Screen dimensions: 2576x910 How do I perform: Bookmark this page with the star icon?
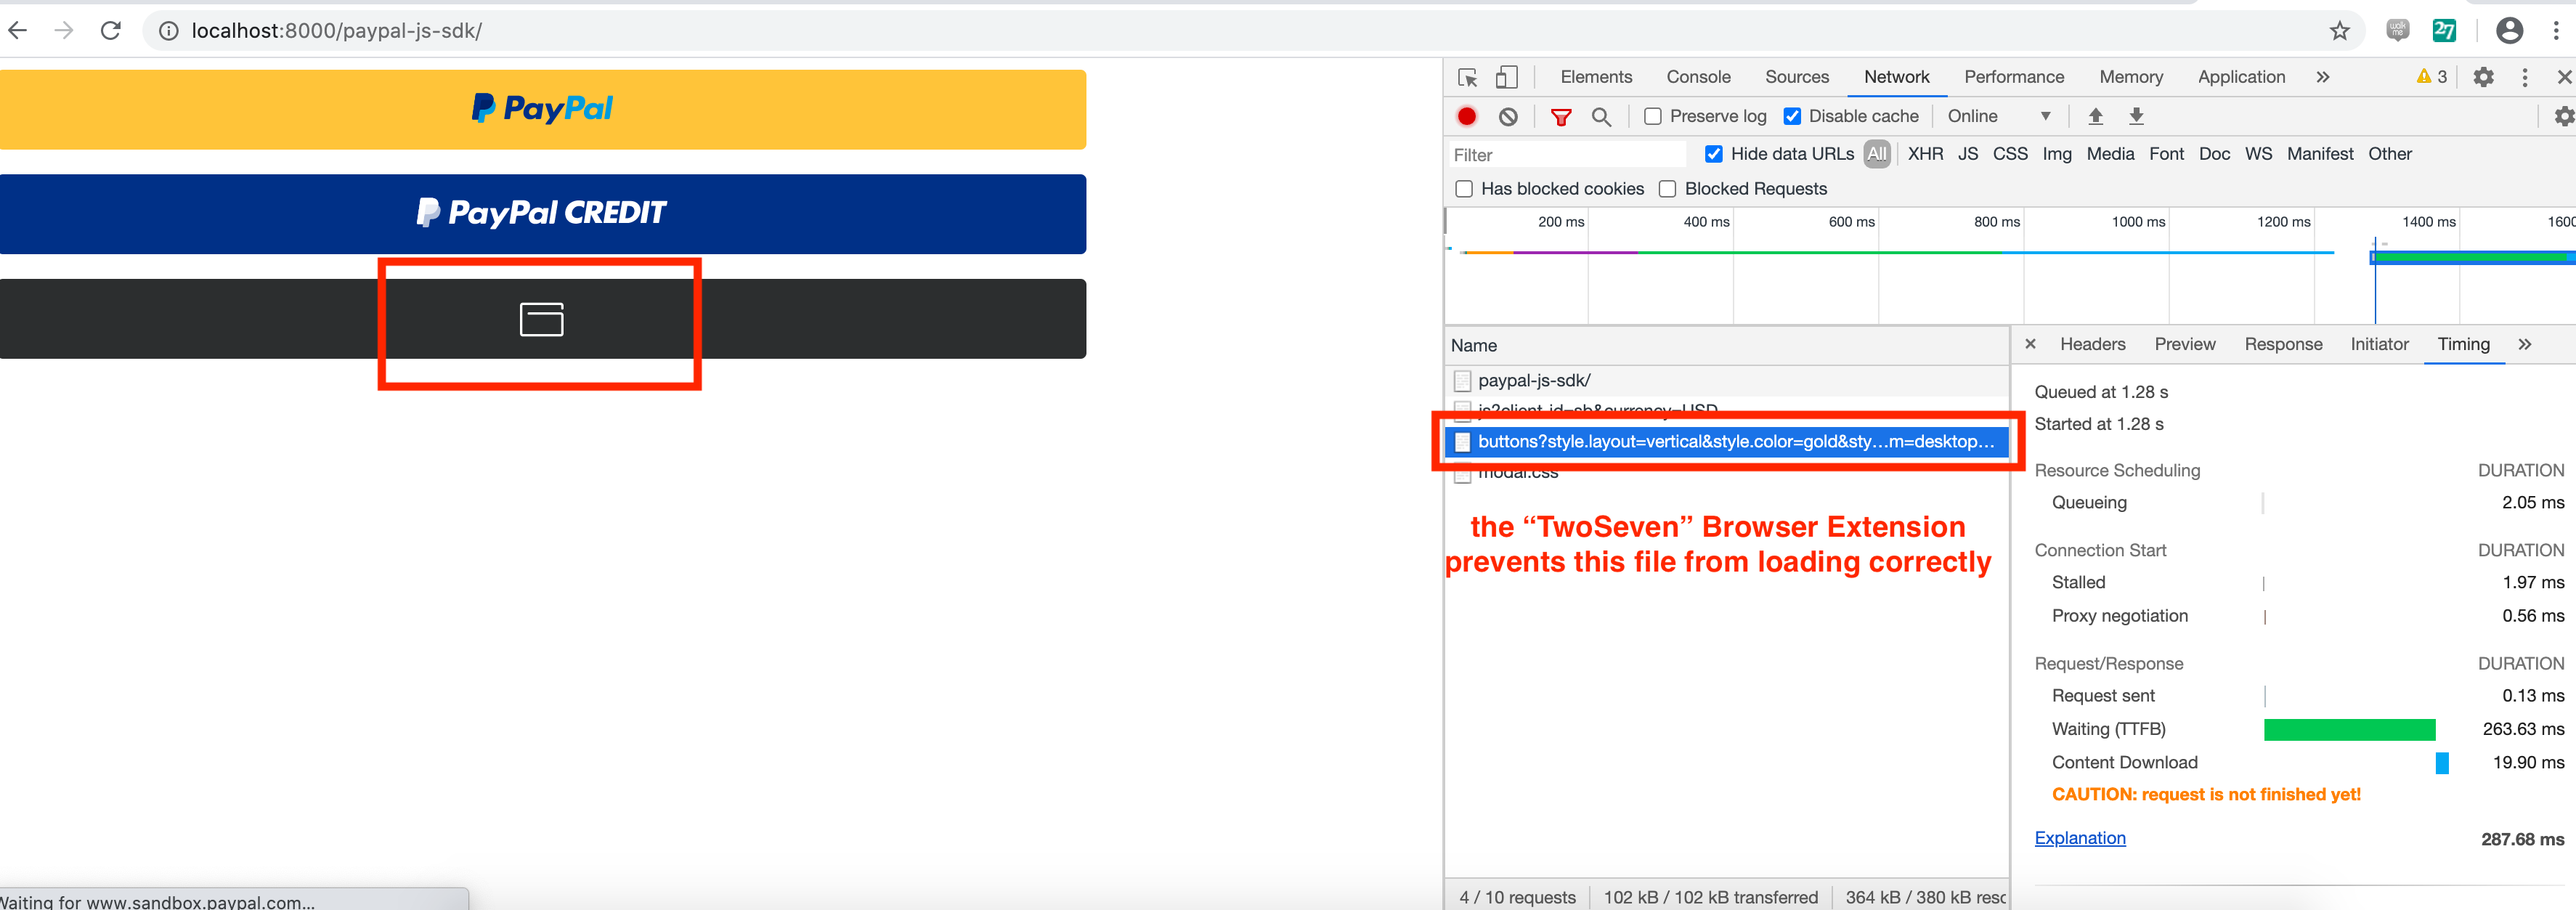(2339, 31)
